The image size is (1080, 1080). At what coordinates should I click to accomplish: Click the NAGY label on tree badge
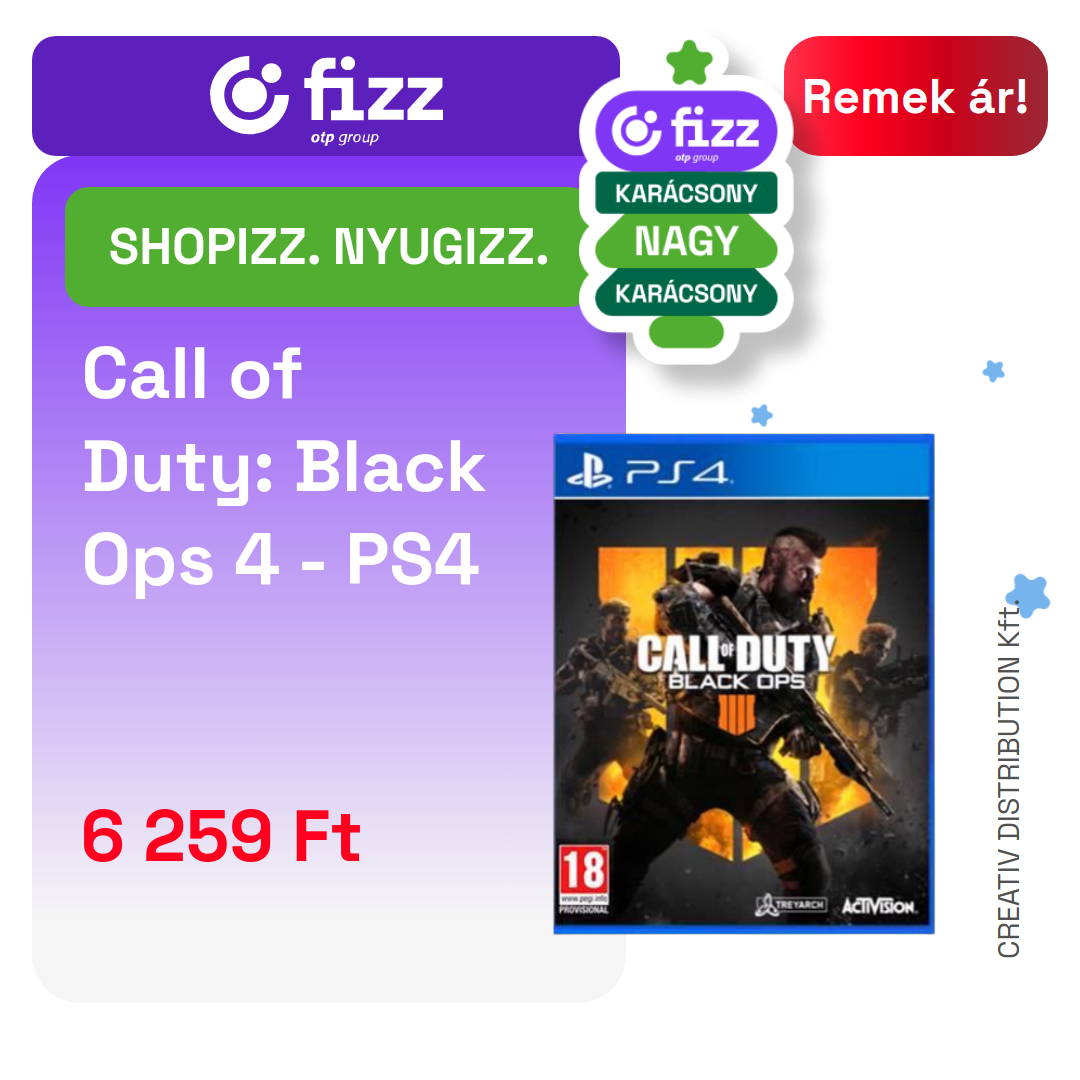click(686, 241)
